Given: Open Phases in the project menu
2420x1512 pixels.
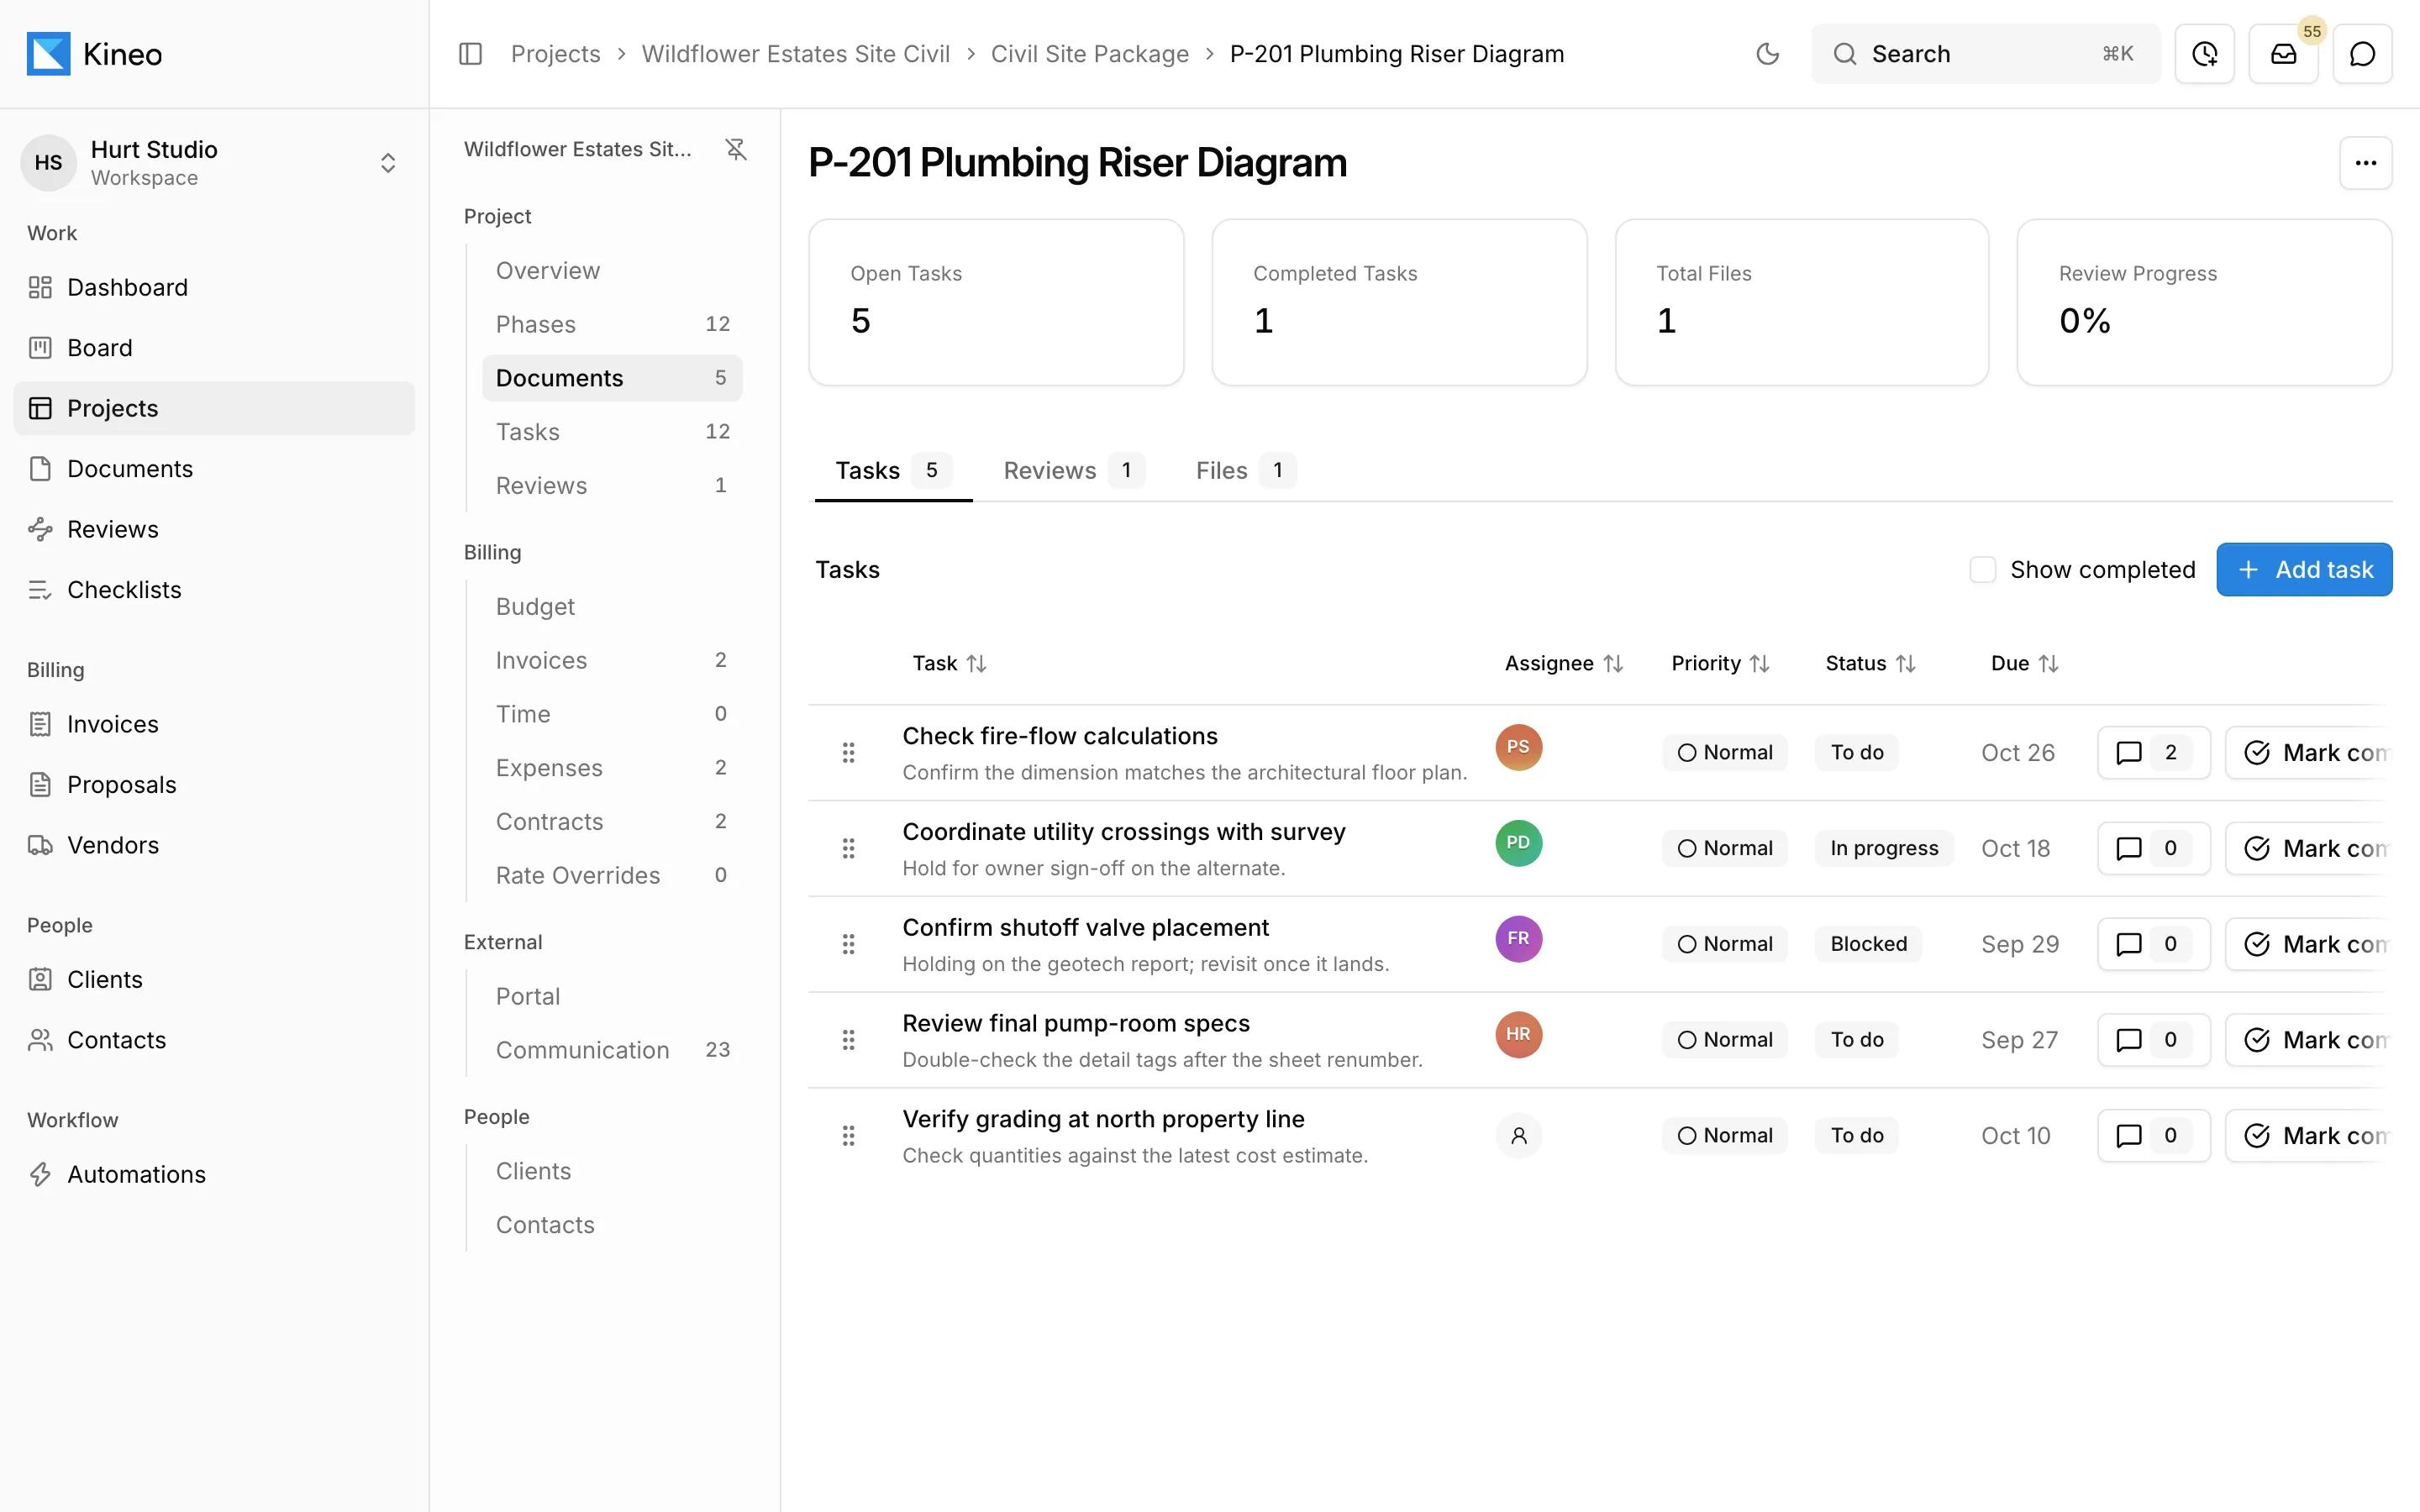Looking at the screenshot, I should click(612, 325).
